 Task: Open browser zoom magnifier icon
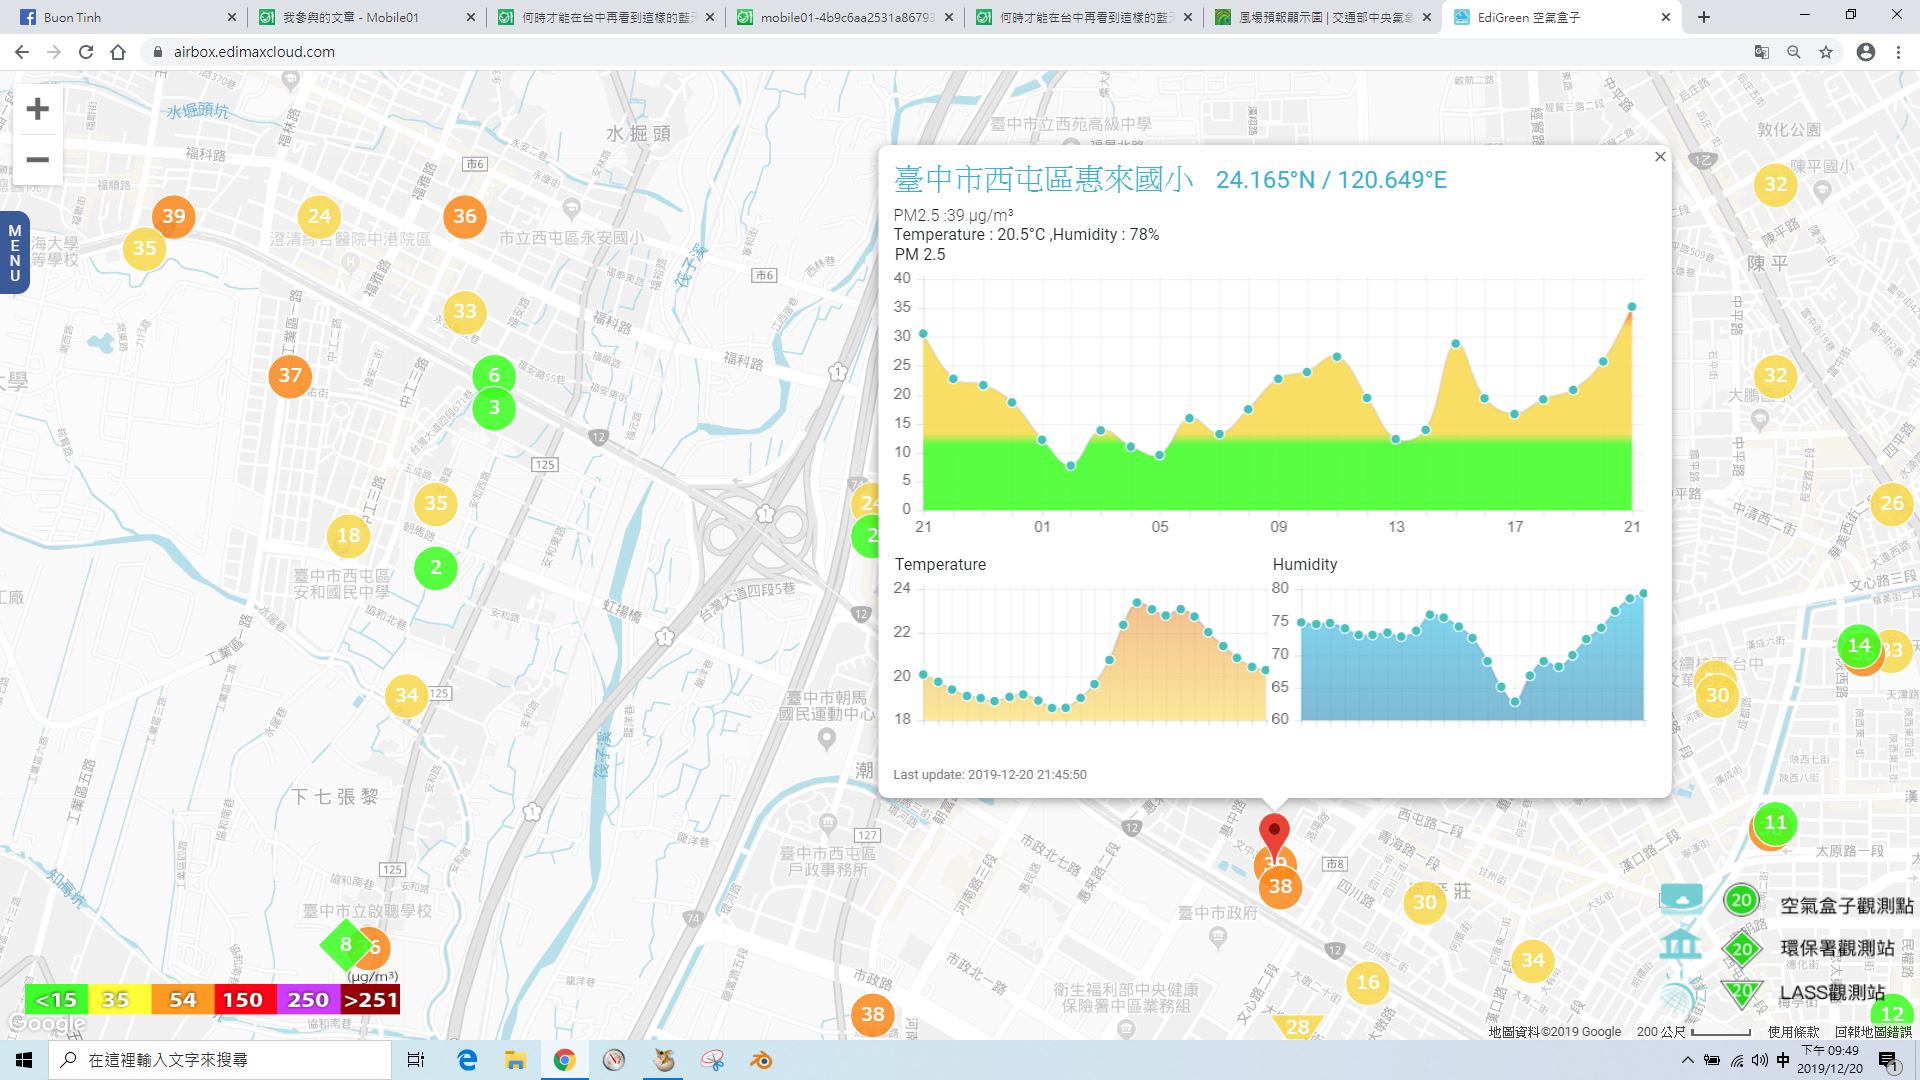click(1794, 52)
